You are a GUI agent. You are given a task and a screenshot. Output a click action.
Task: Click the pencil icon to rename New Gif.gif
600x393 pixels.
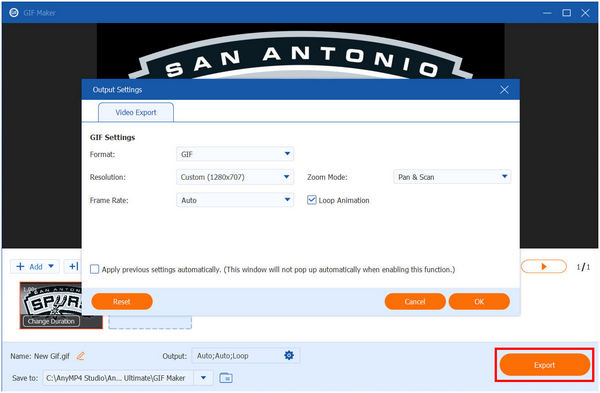[80, 356]
